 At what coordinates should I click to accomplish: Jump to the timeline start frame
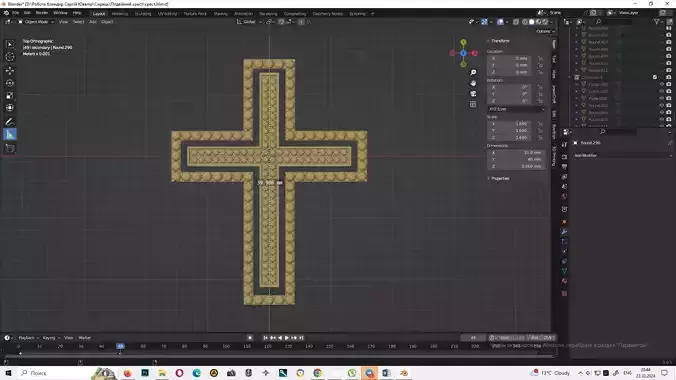point(266,338)
